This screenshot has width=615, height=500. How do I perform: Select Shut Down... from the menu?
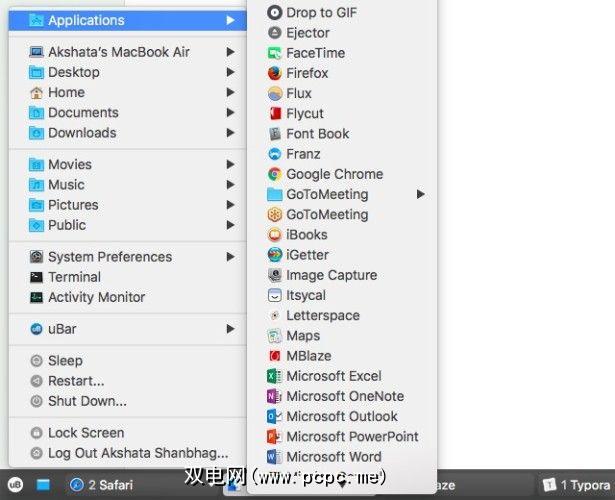[127, 401]
